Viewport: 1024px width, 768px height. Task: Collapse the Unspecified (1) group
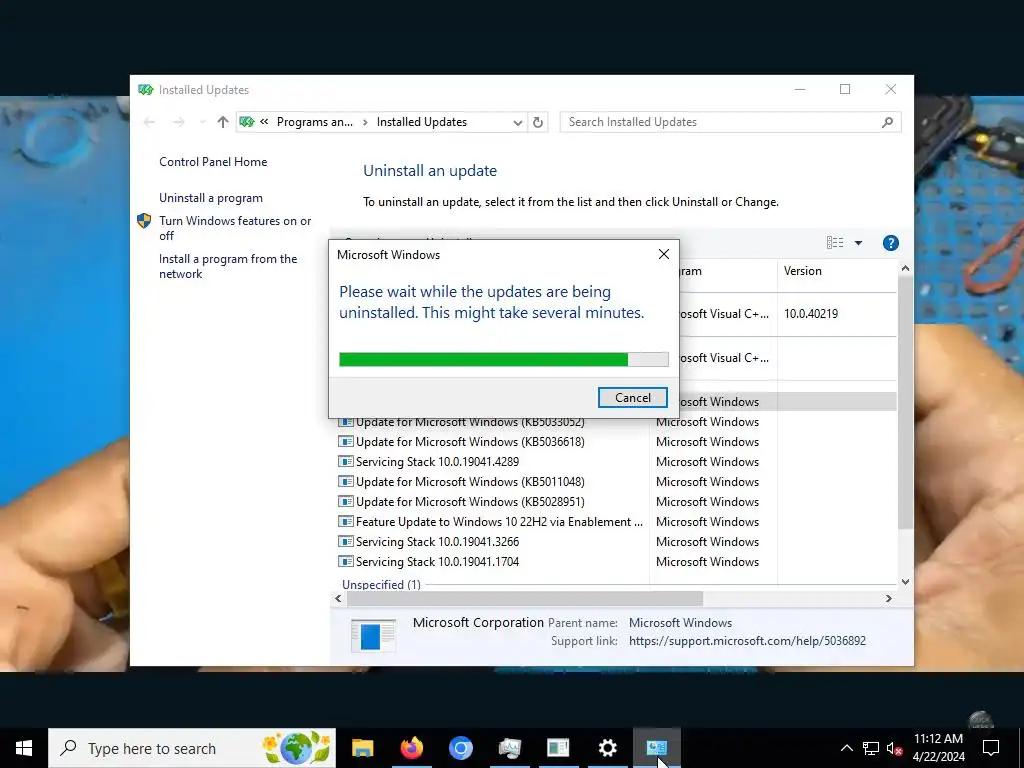tap(381, 584)
